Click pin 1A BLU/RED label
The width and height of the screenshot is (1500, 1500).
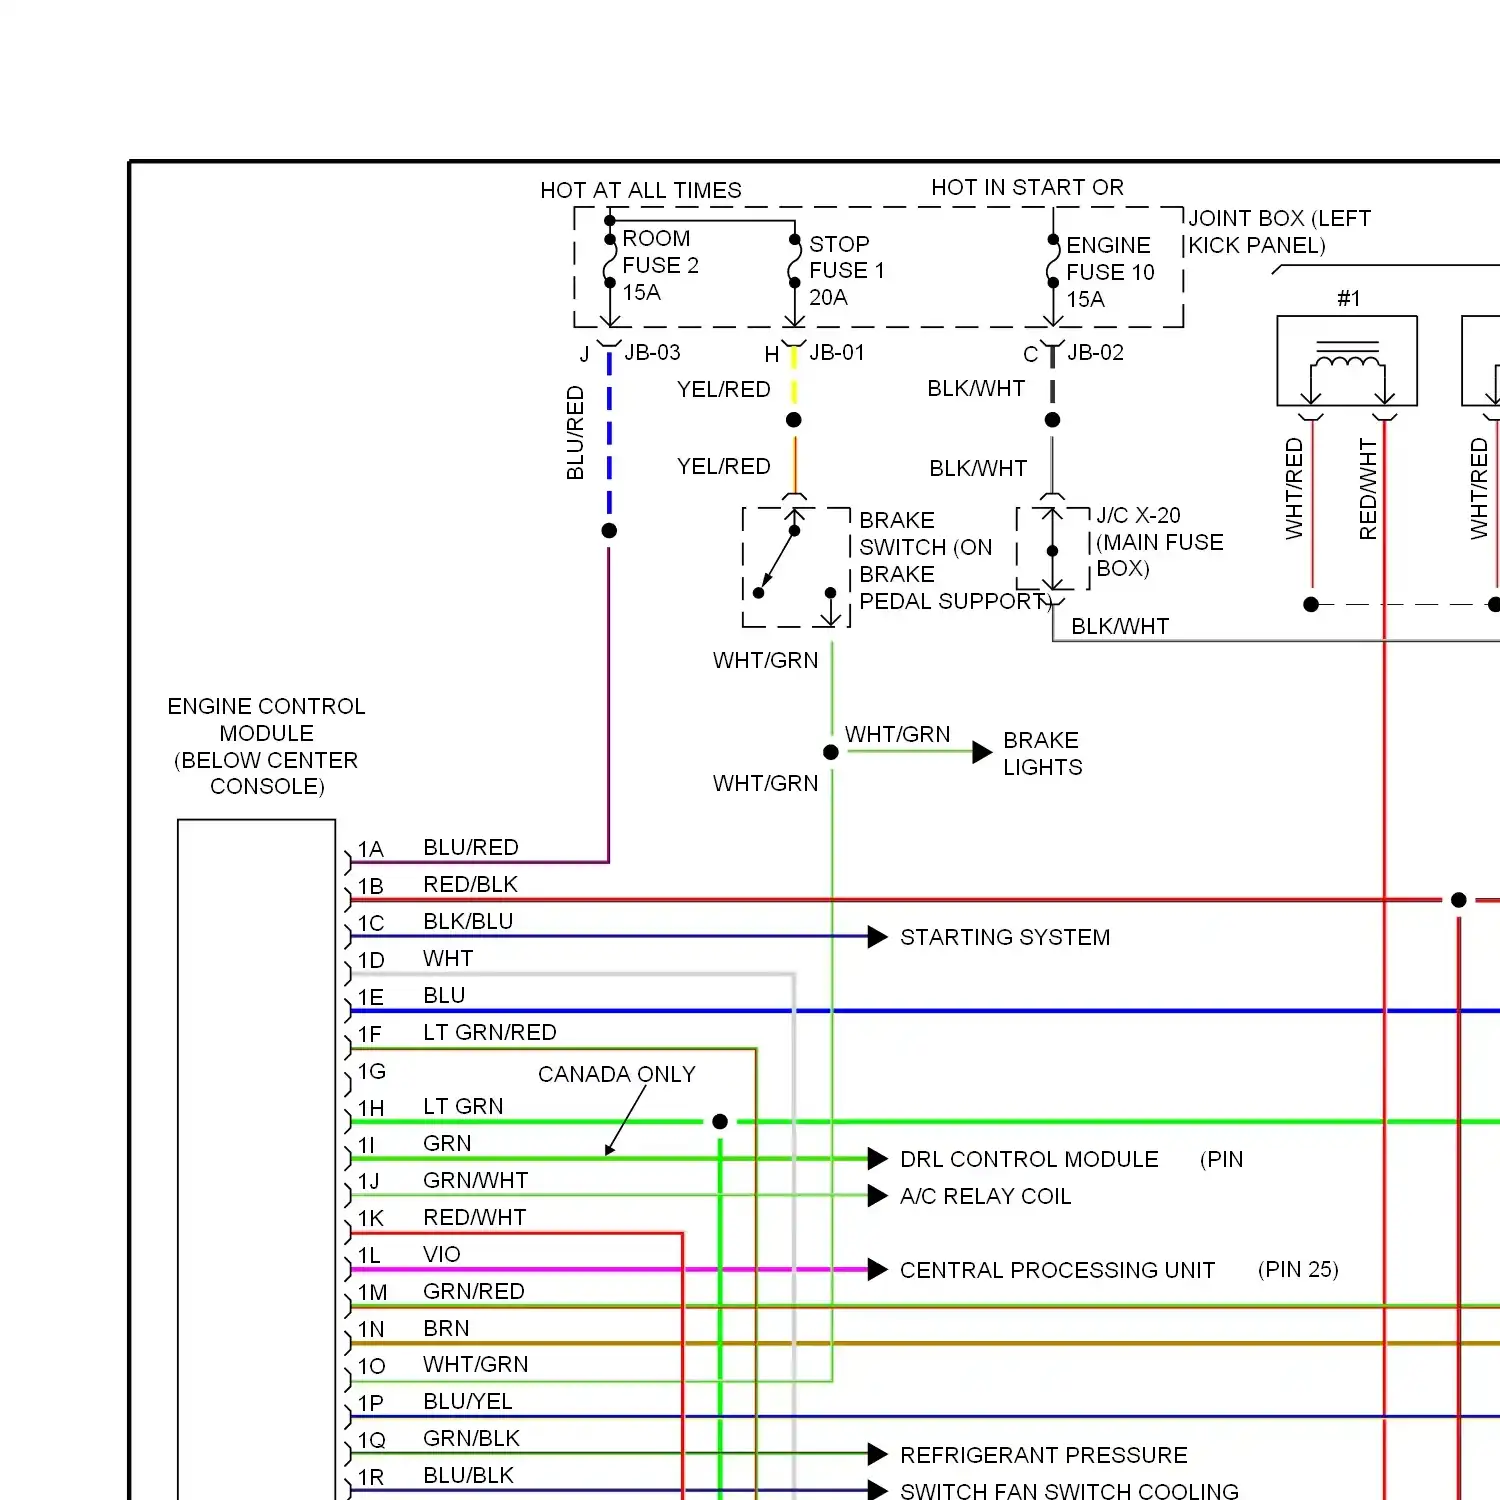click(x=470, y=847)
